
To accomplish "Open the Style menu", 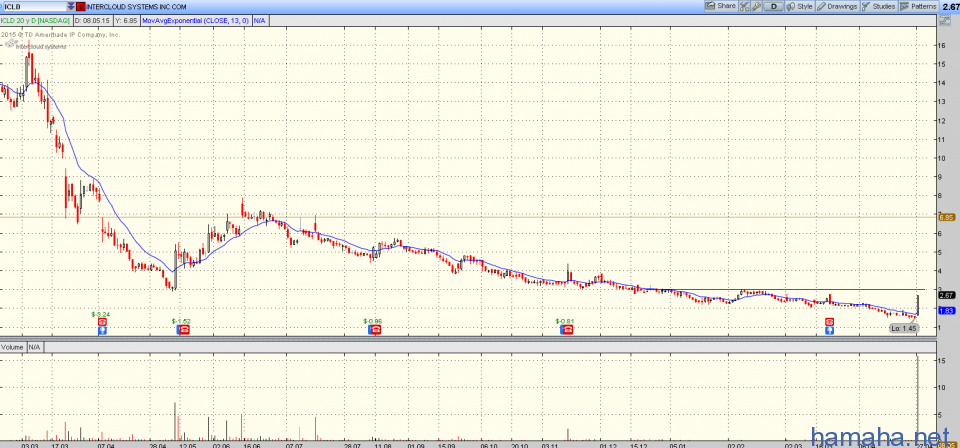I will tap(800, 6).
